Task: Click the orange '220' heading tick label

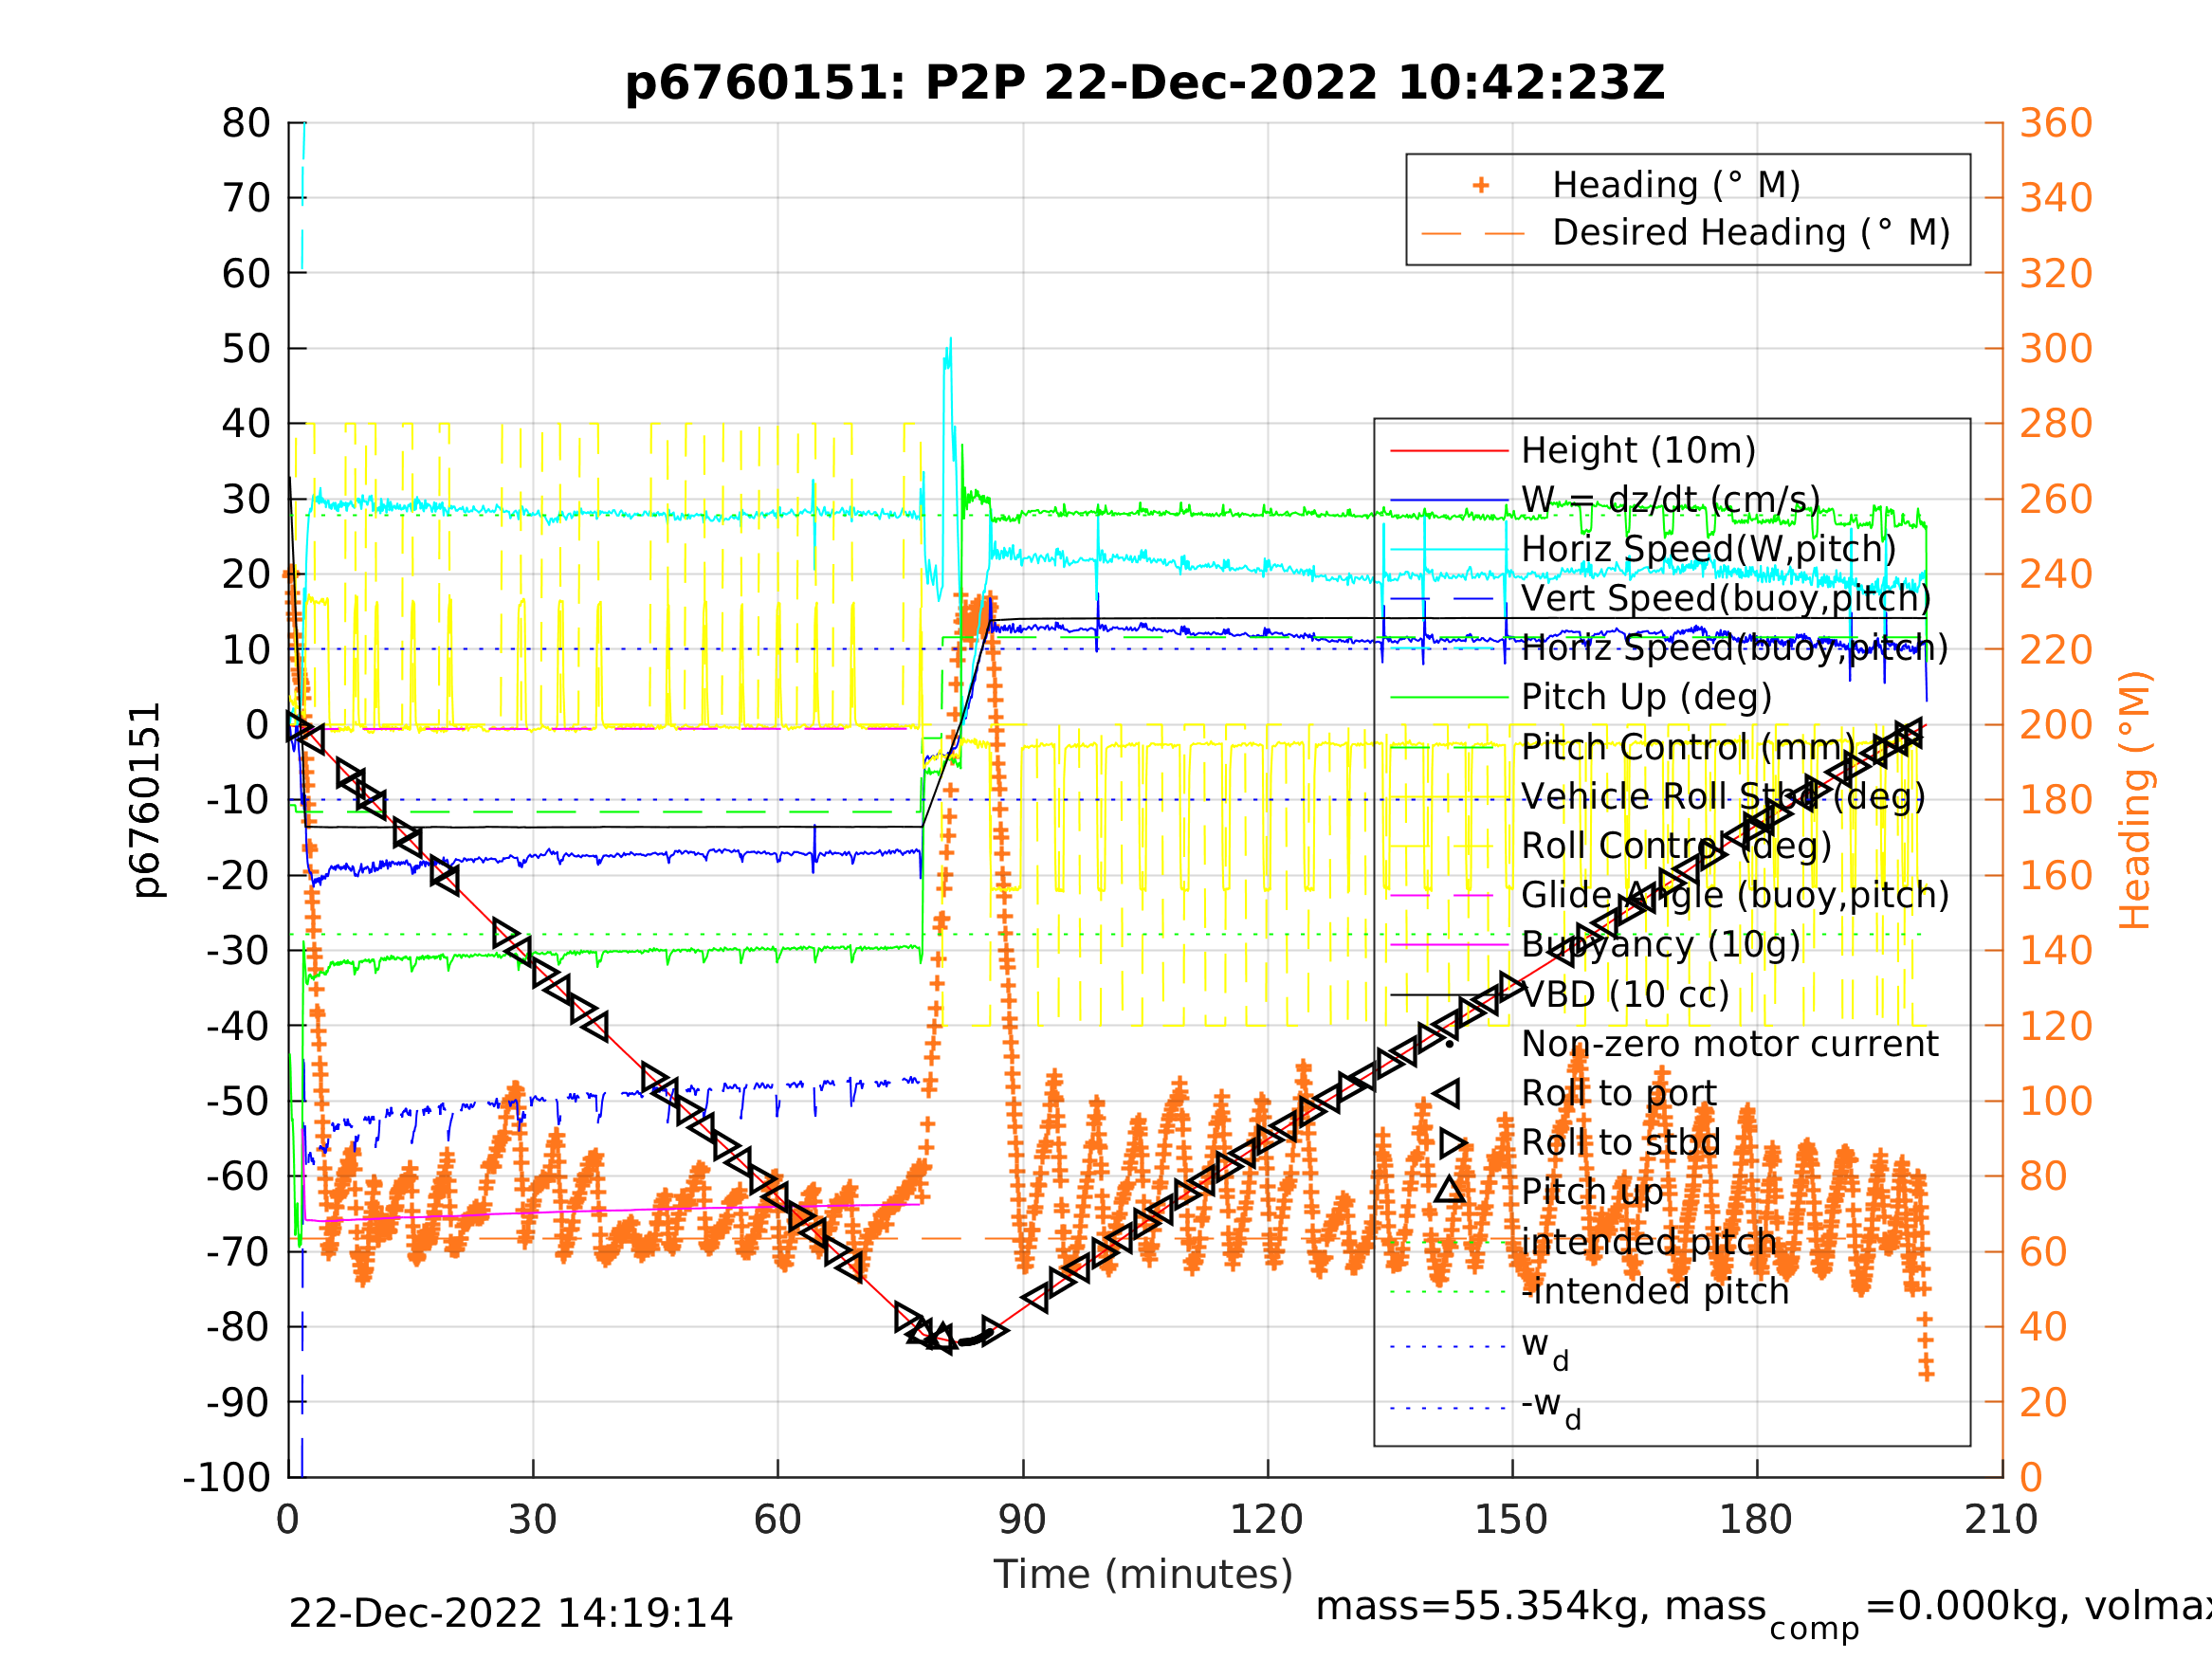Action: 2056,650
